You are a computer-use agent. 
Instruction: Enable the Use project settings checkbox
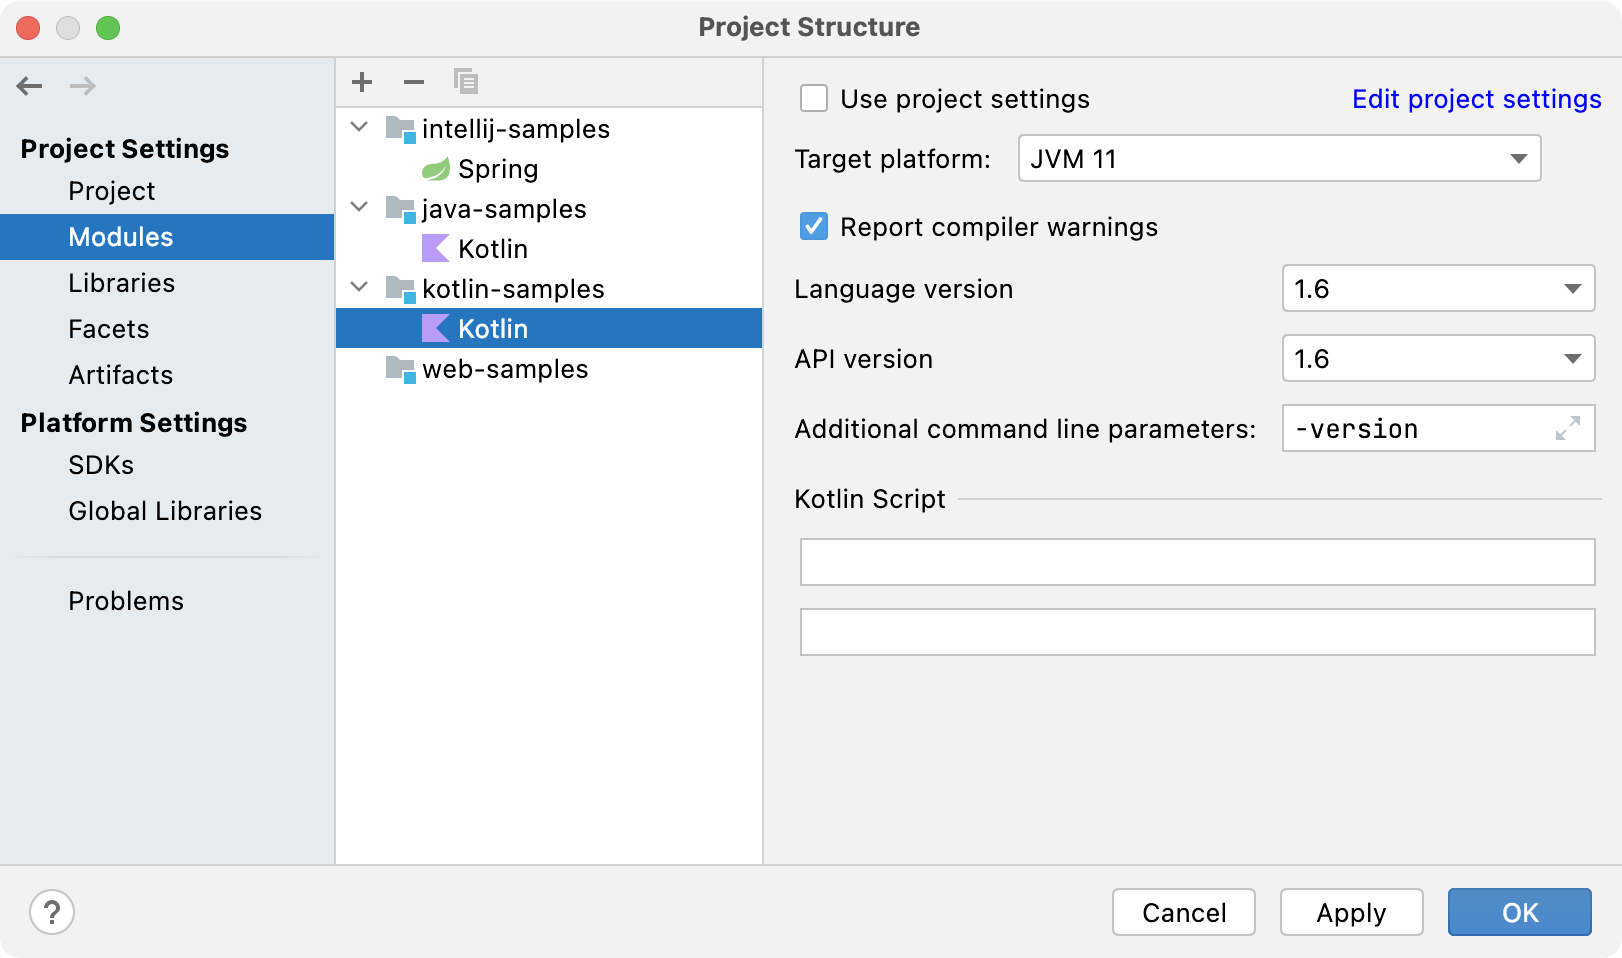pyautogui.click(x=814, y=99)
